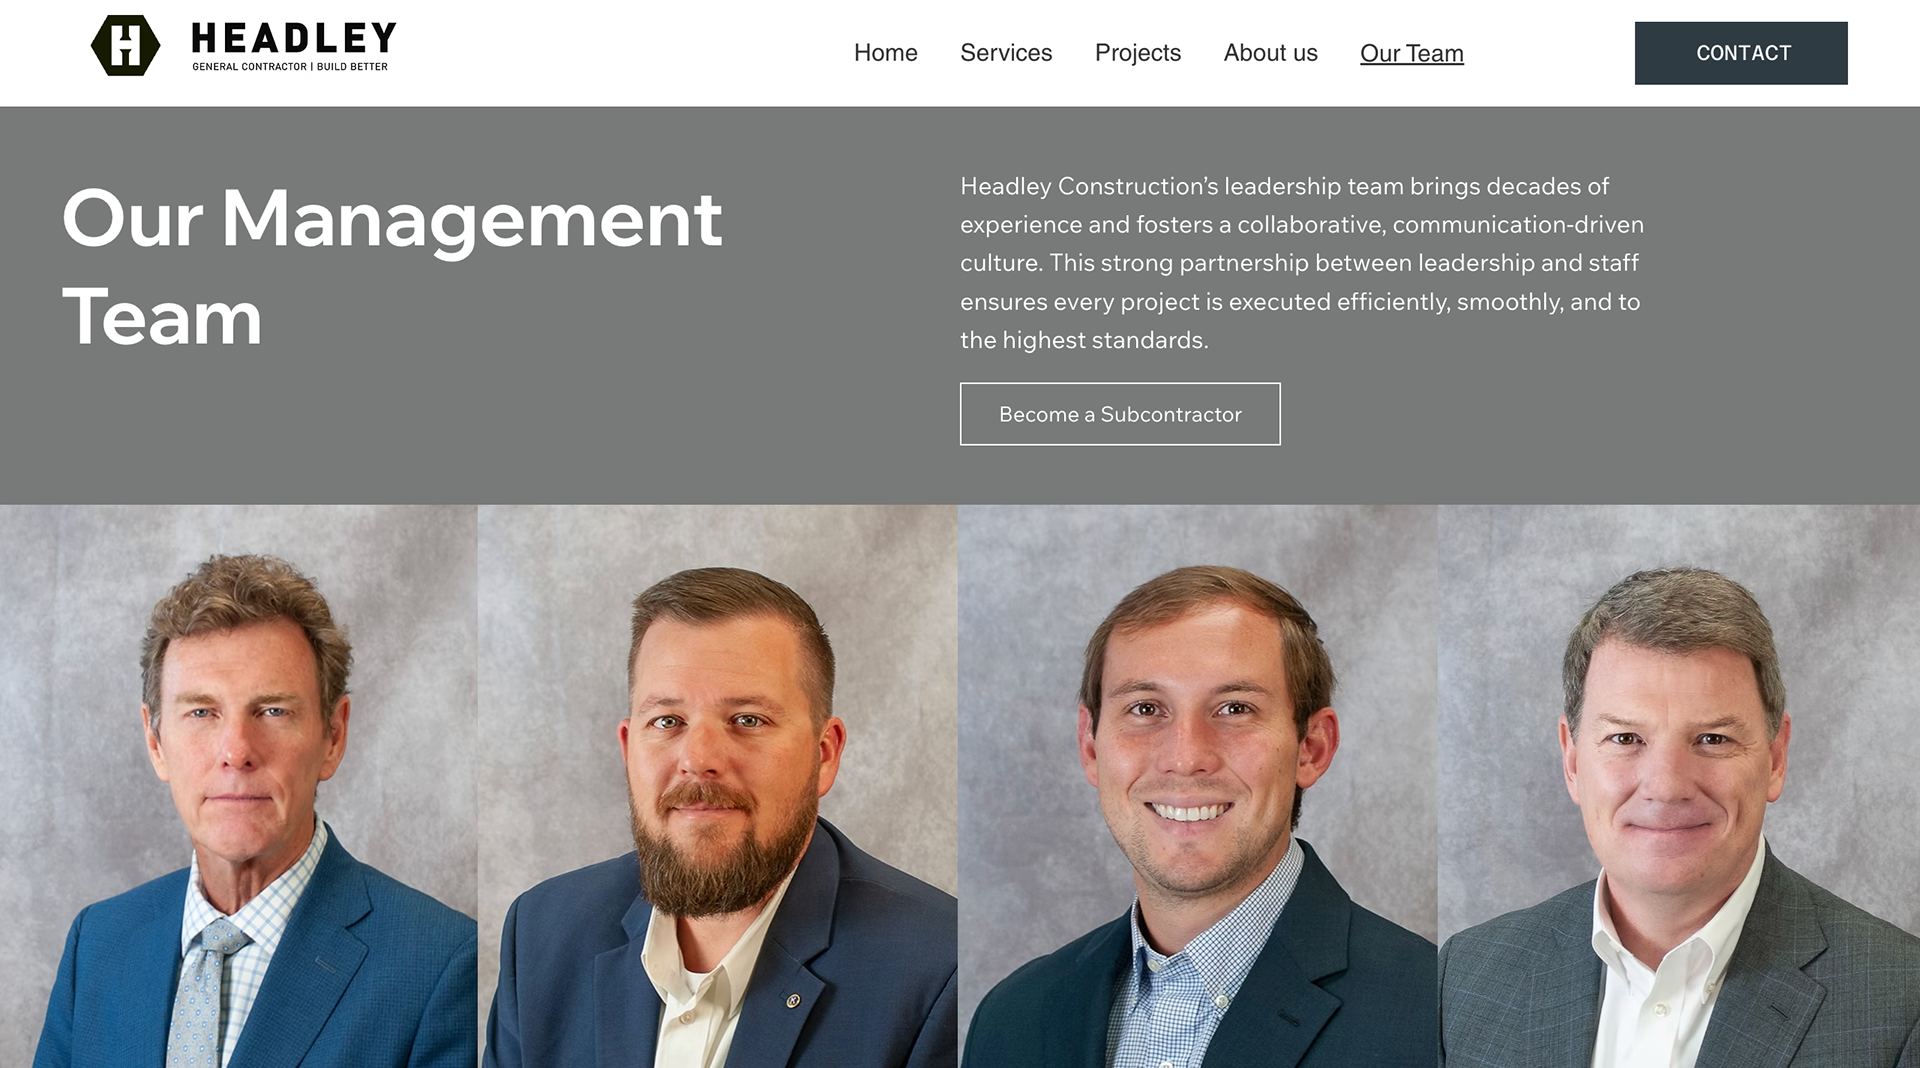Click the Our Management Team heading

click(x=391, y=267)
